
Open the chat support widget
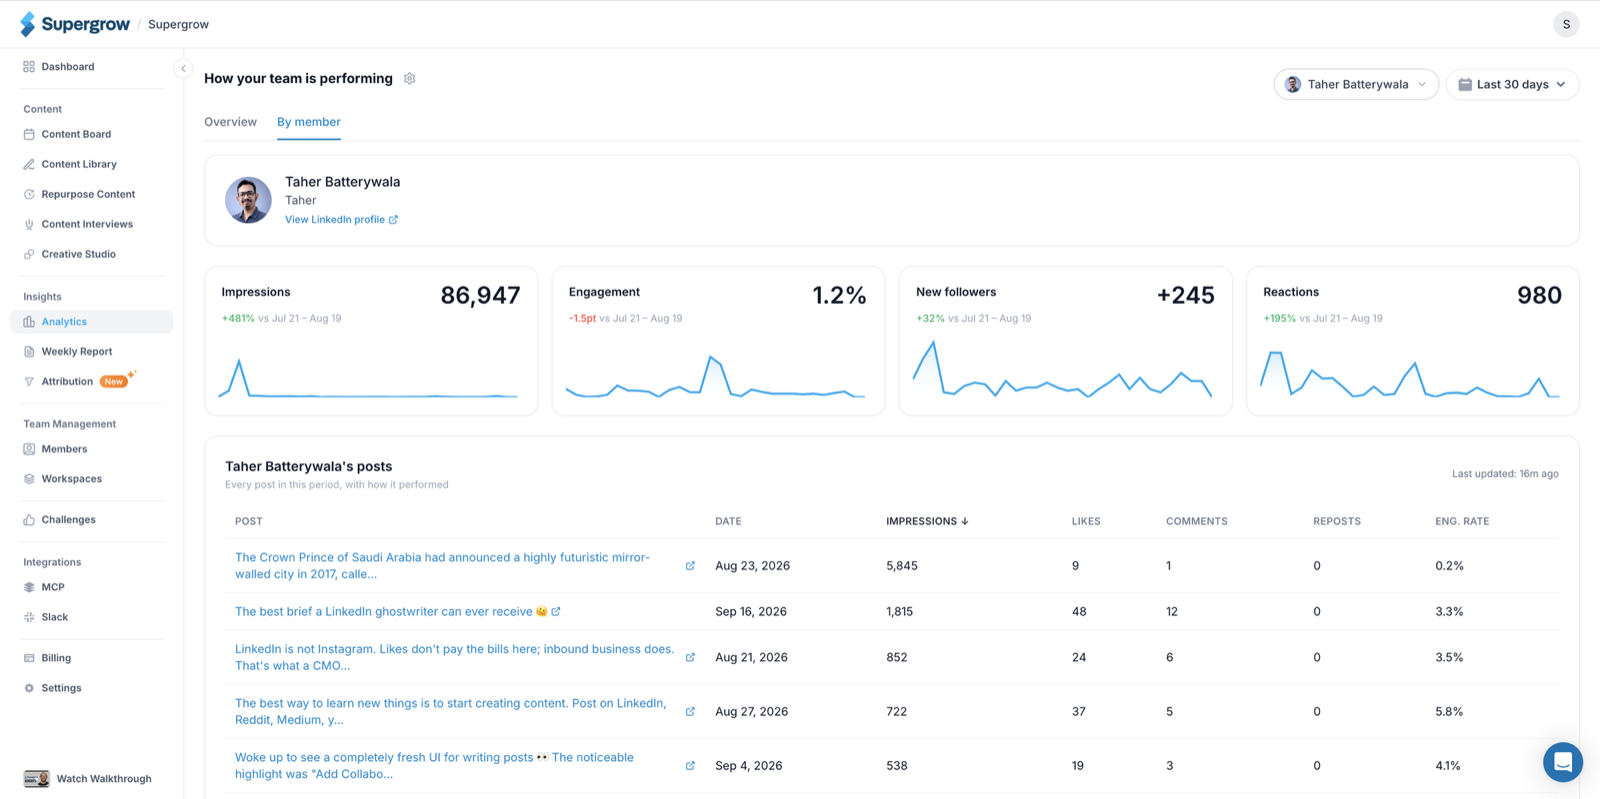click(1562, 762)
